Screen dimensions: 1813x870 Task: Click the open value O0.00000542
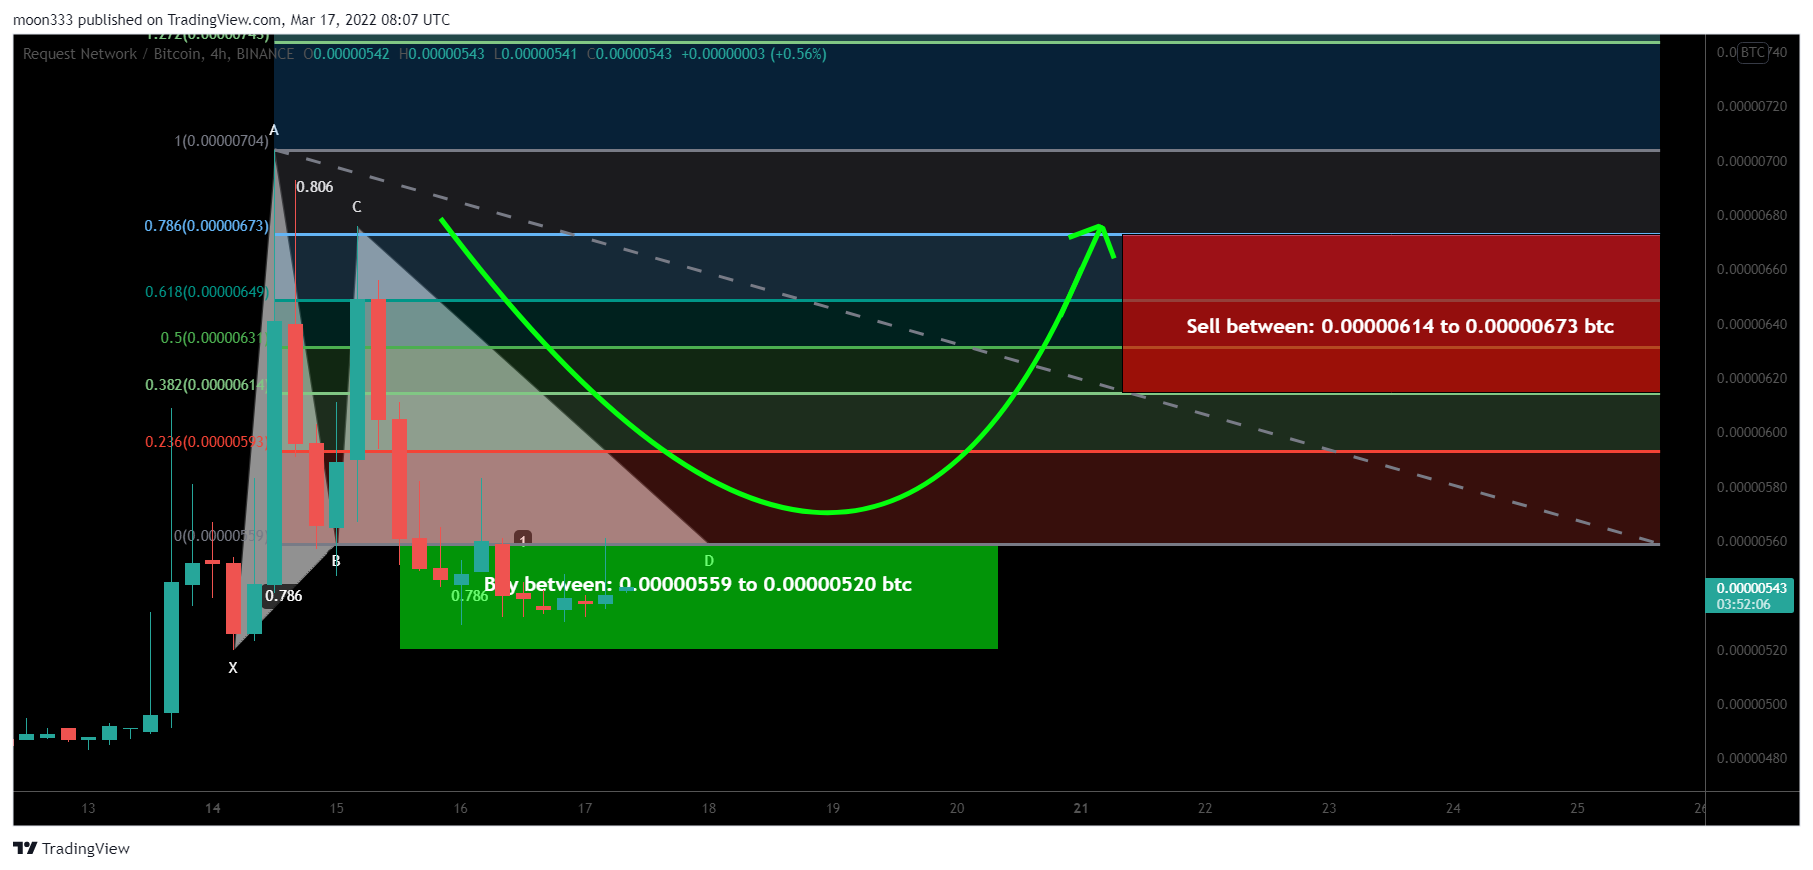tap(346, 54)
